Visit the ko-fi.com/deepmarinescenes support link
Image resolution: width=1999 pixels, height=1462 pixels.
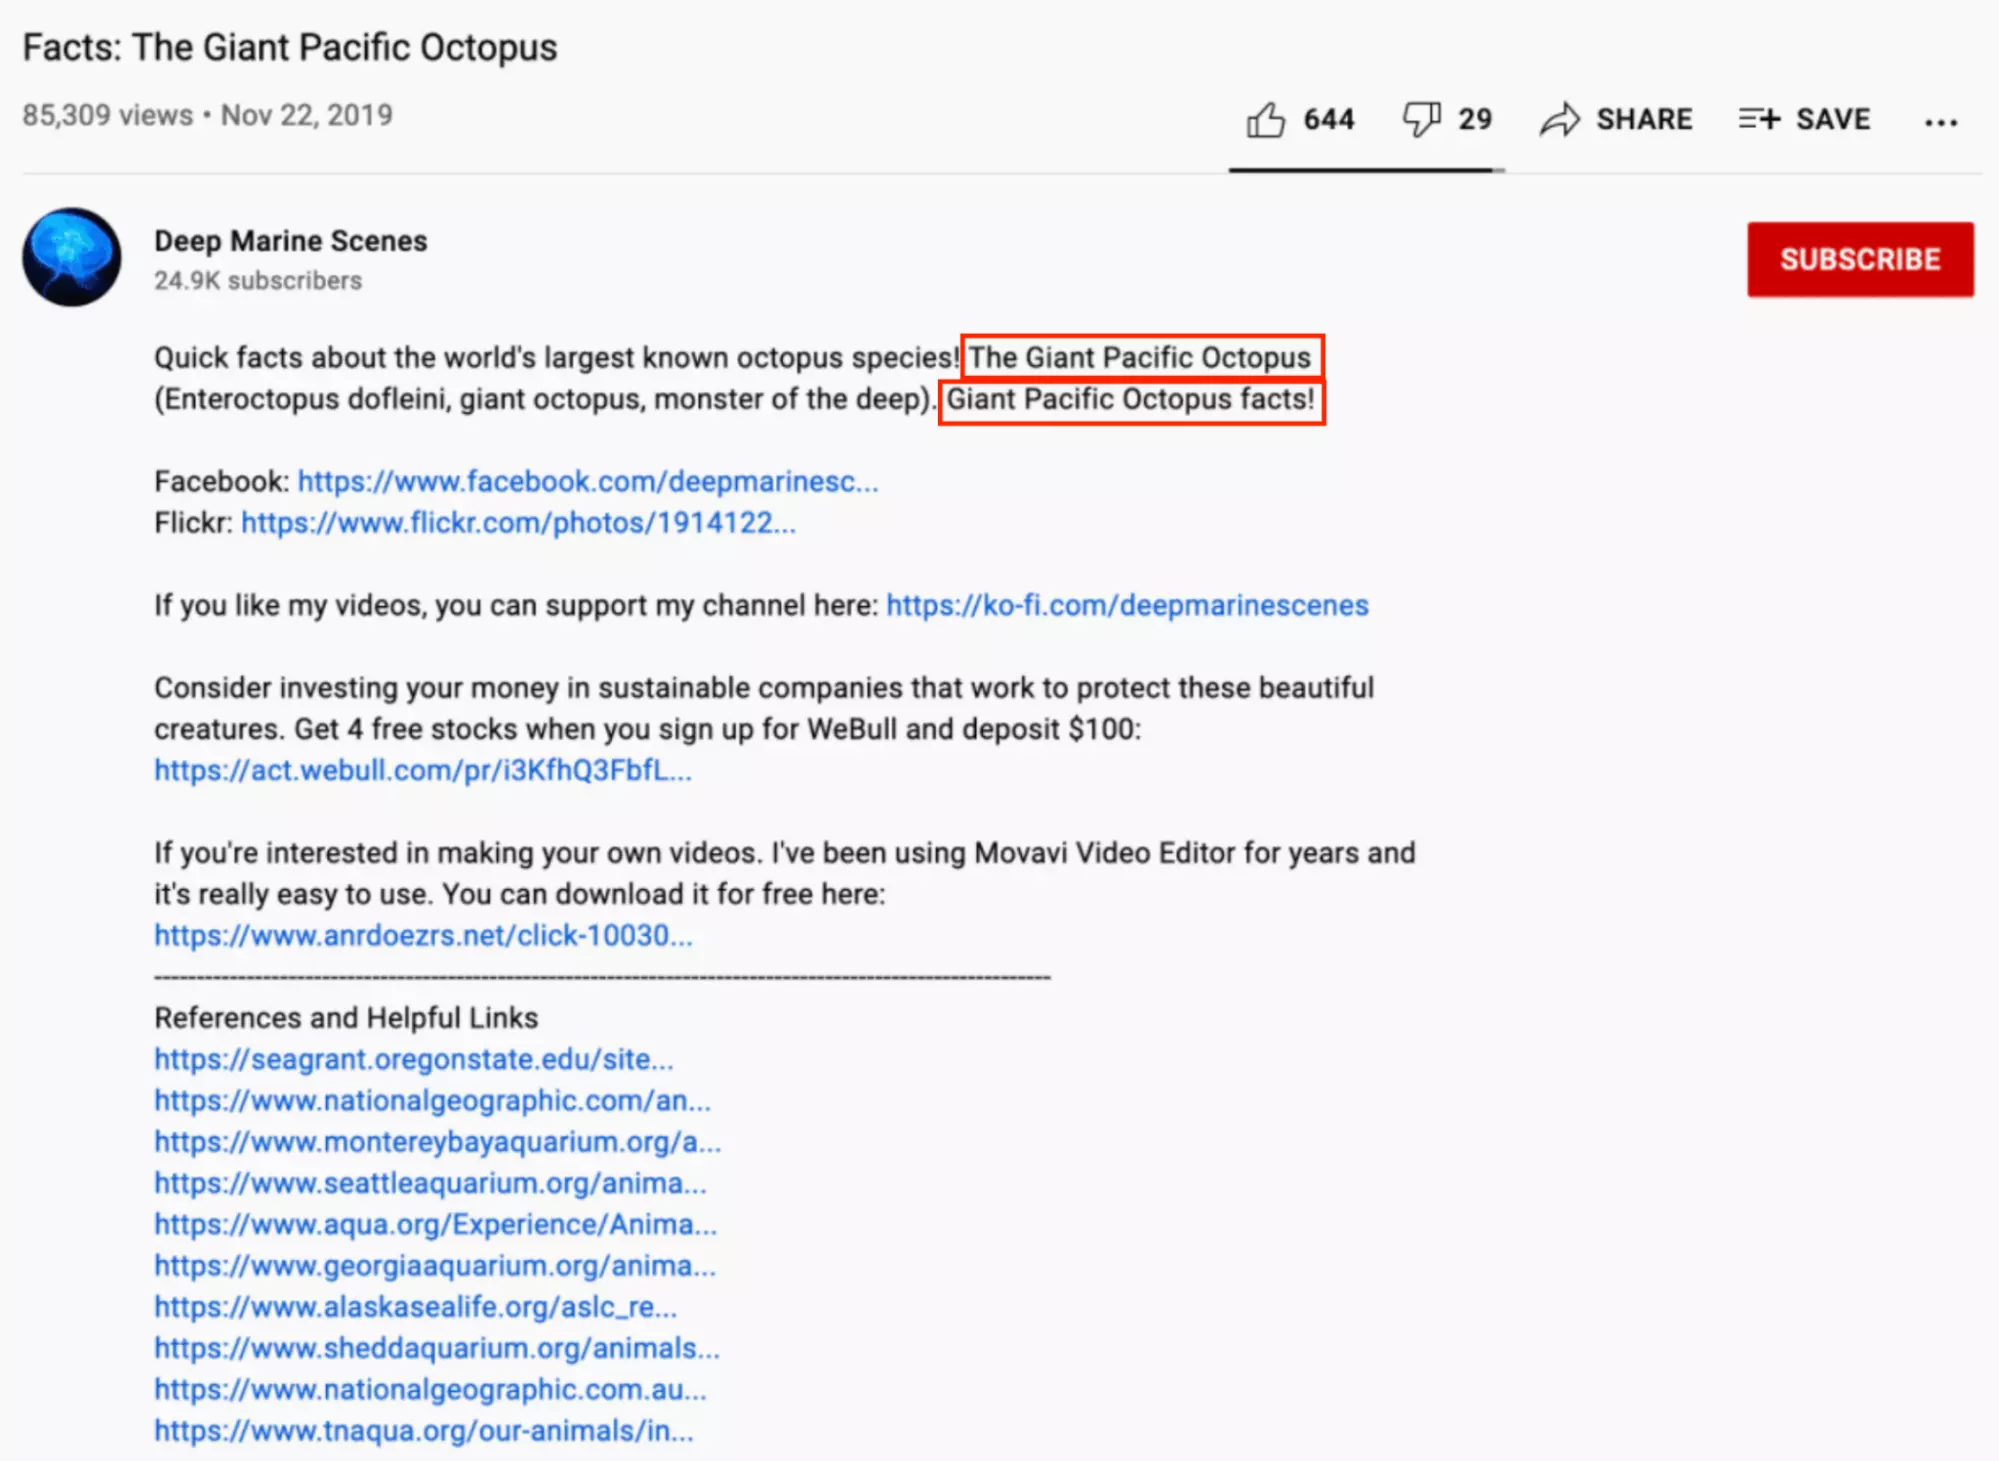point(1127,606)
